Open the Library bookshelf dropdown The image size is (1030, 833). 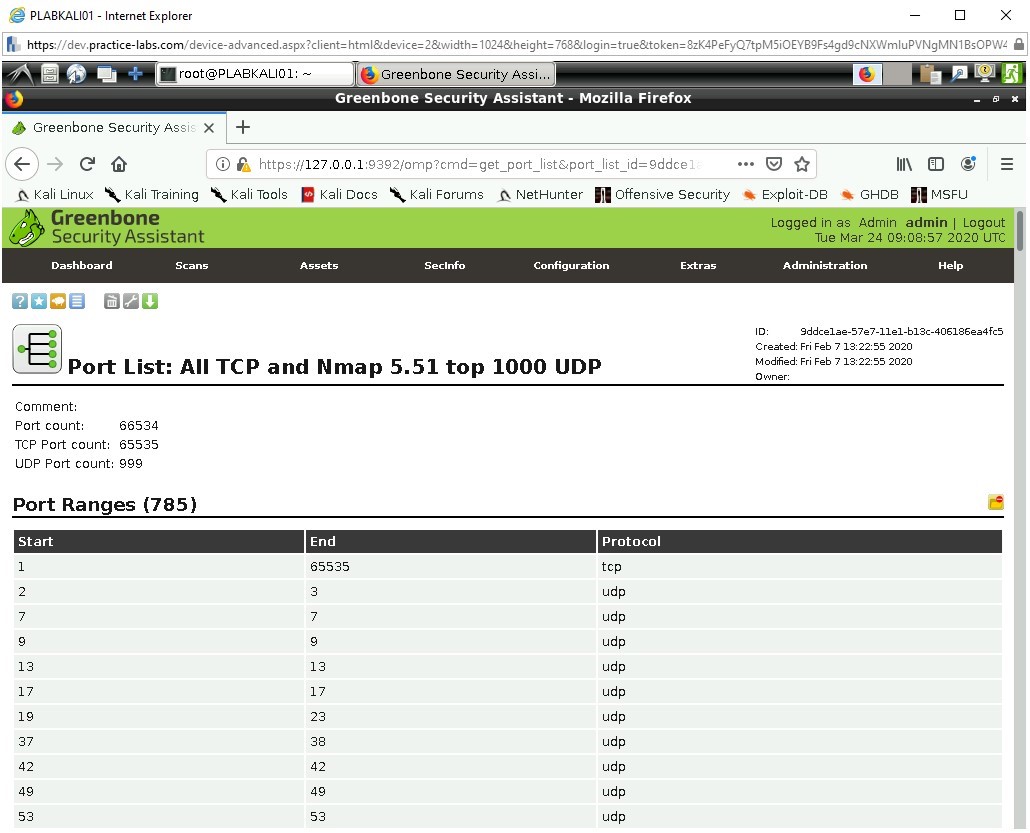pyautogui.click(x=904, y=164)
